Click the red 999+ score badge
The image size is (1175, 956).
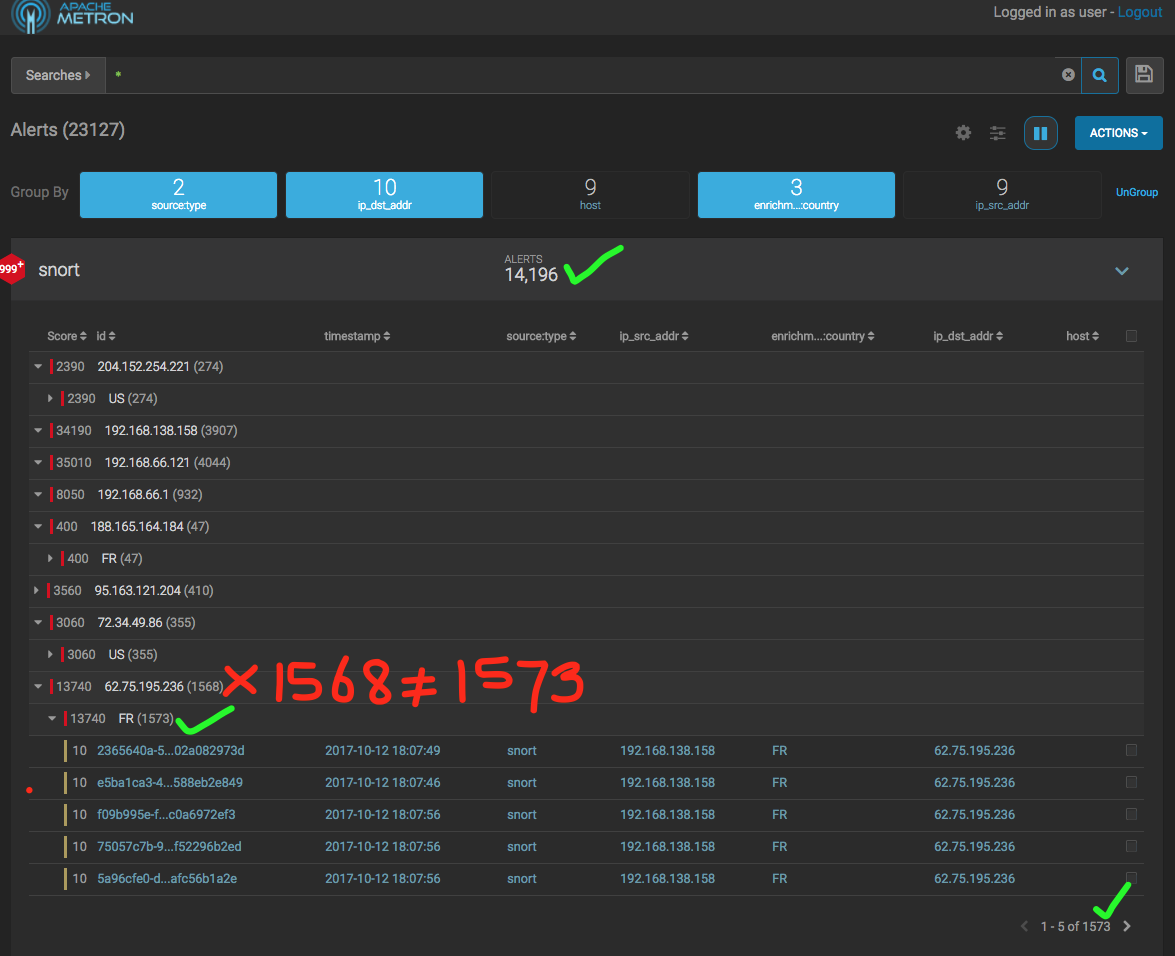(x=11, y=269)
